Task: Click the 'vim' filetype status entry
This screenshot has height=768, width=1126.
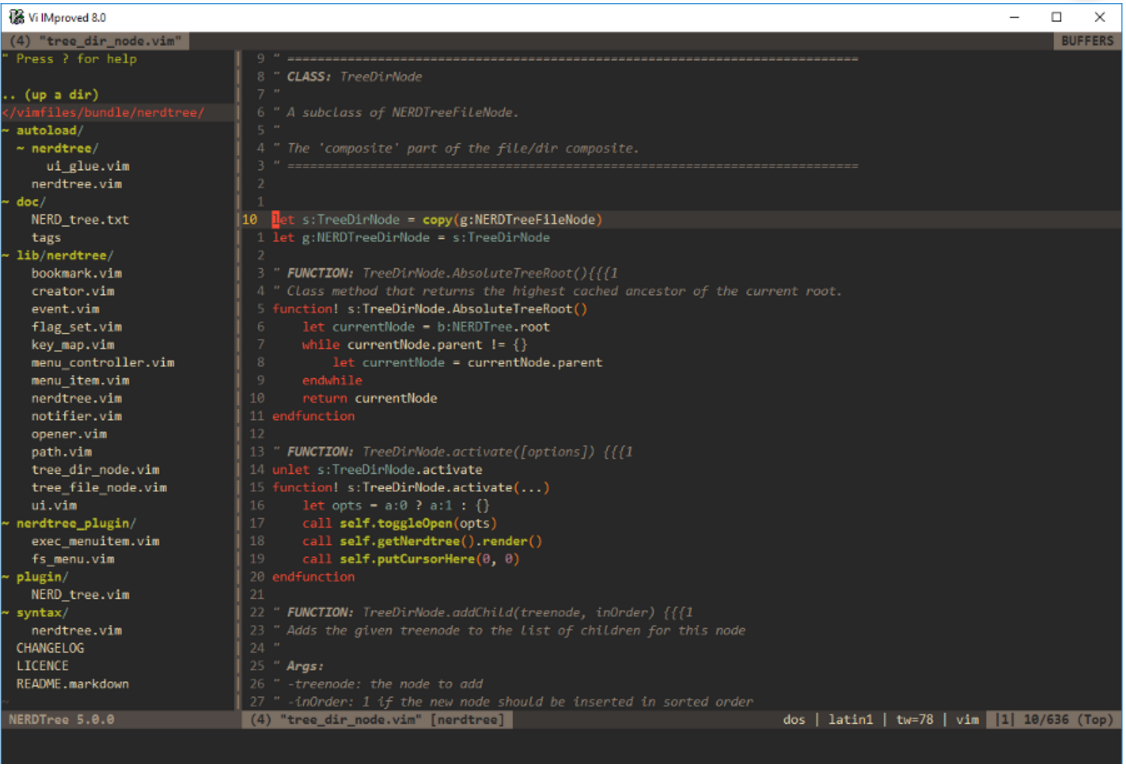Action: click(967, 720)
